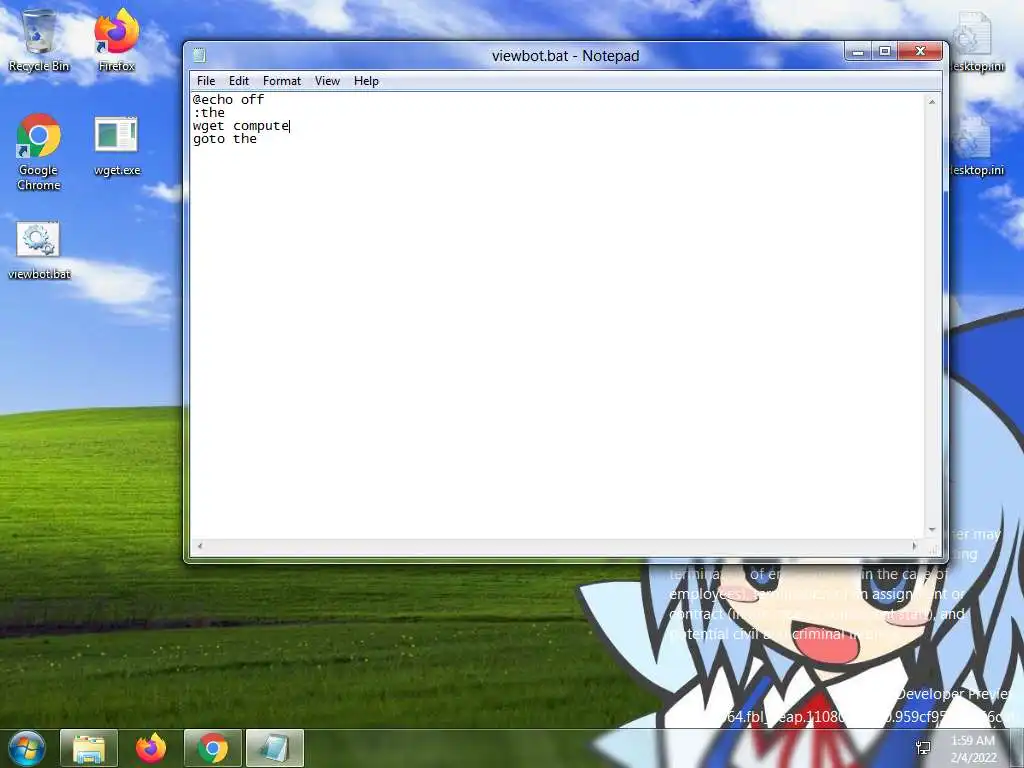Close the viewbot.bat Notepad window
1024x768 pixels.
[920, 51]
